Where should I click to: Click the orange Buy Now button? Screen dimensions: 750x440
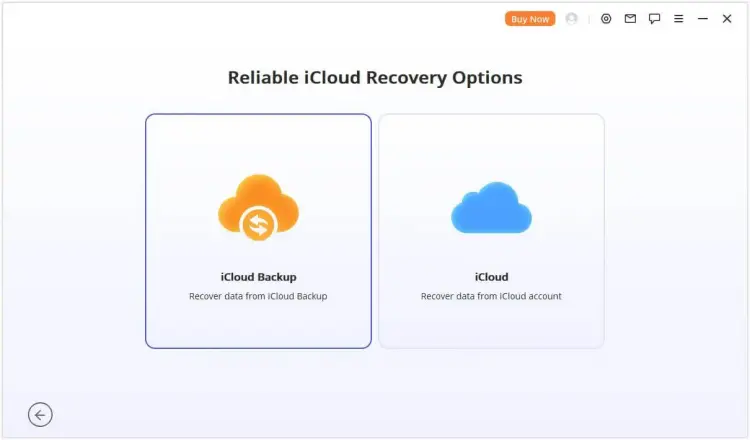(x=530, y=19)
